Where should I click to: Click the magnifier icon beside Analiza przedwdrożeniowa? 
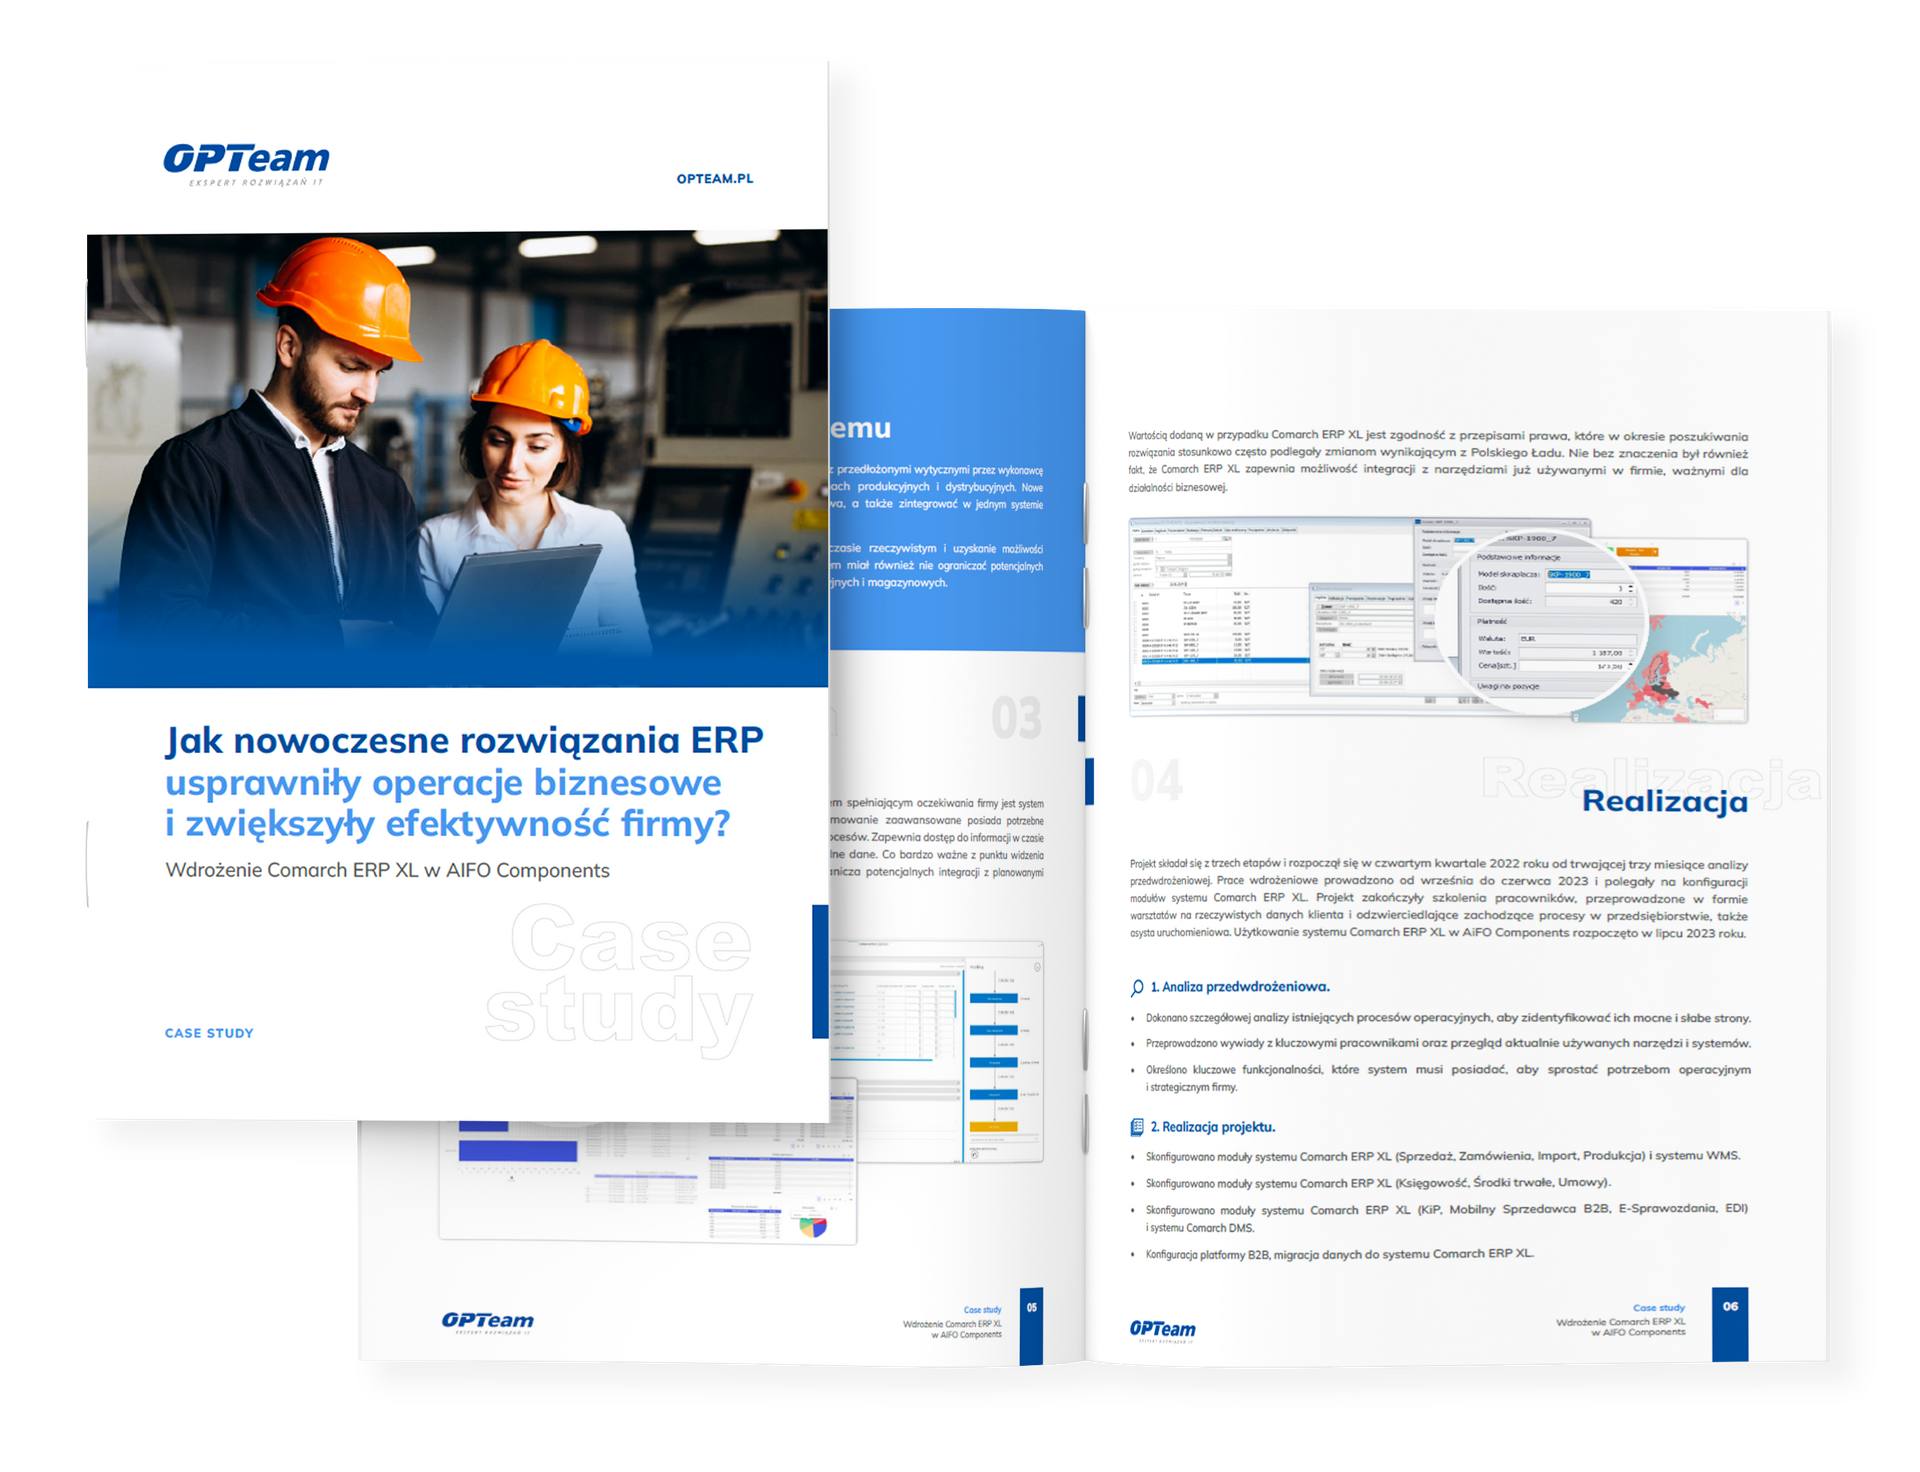(1137, 988)
